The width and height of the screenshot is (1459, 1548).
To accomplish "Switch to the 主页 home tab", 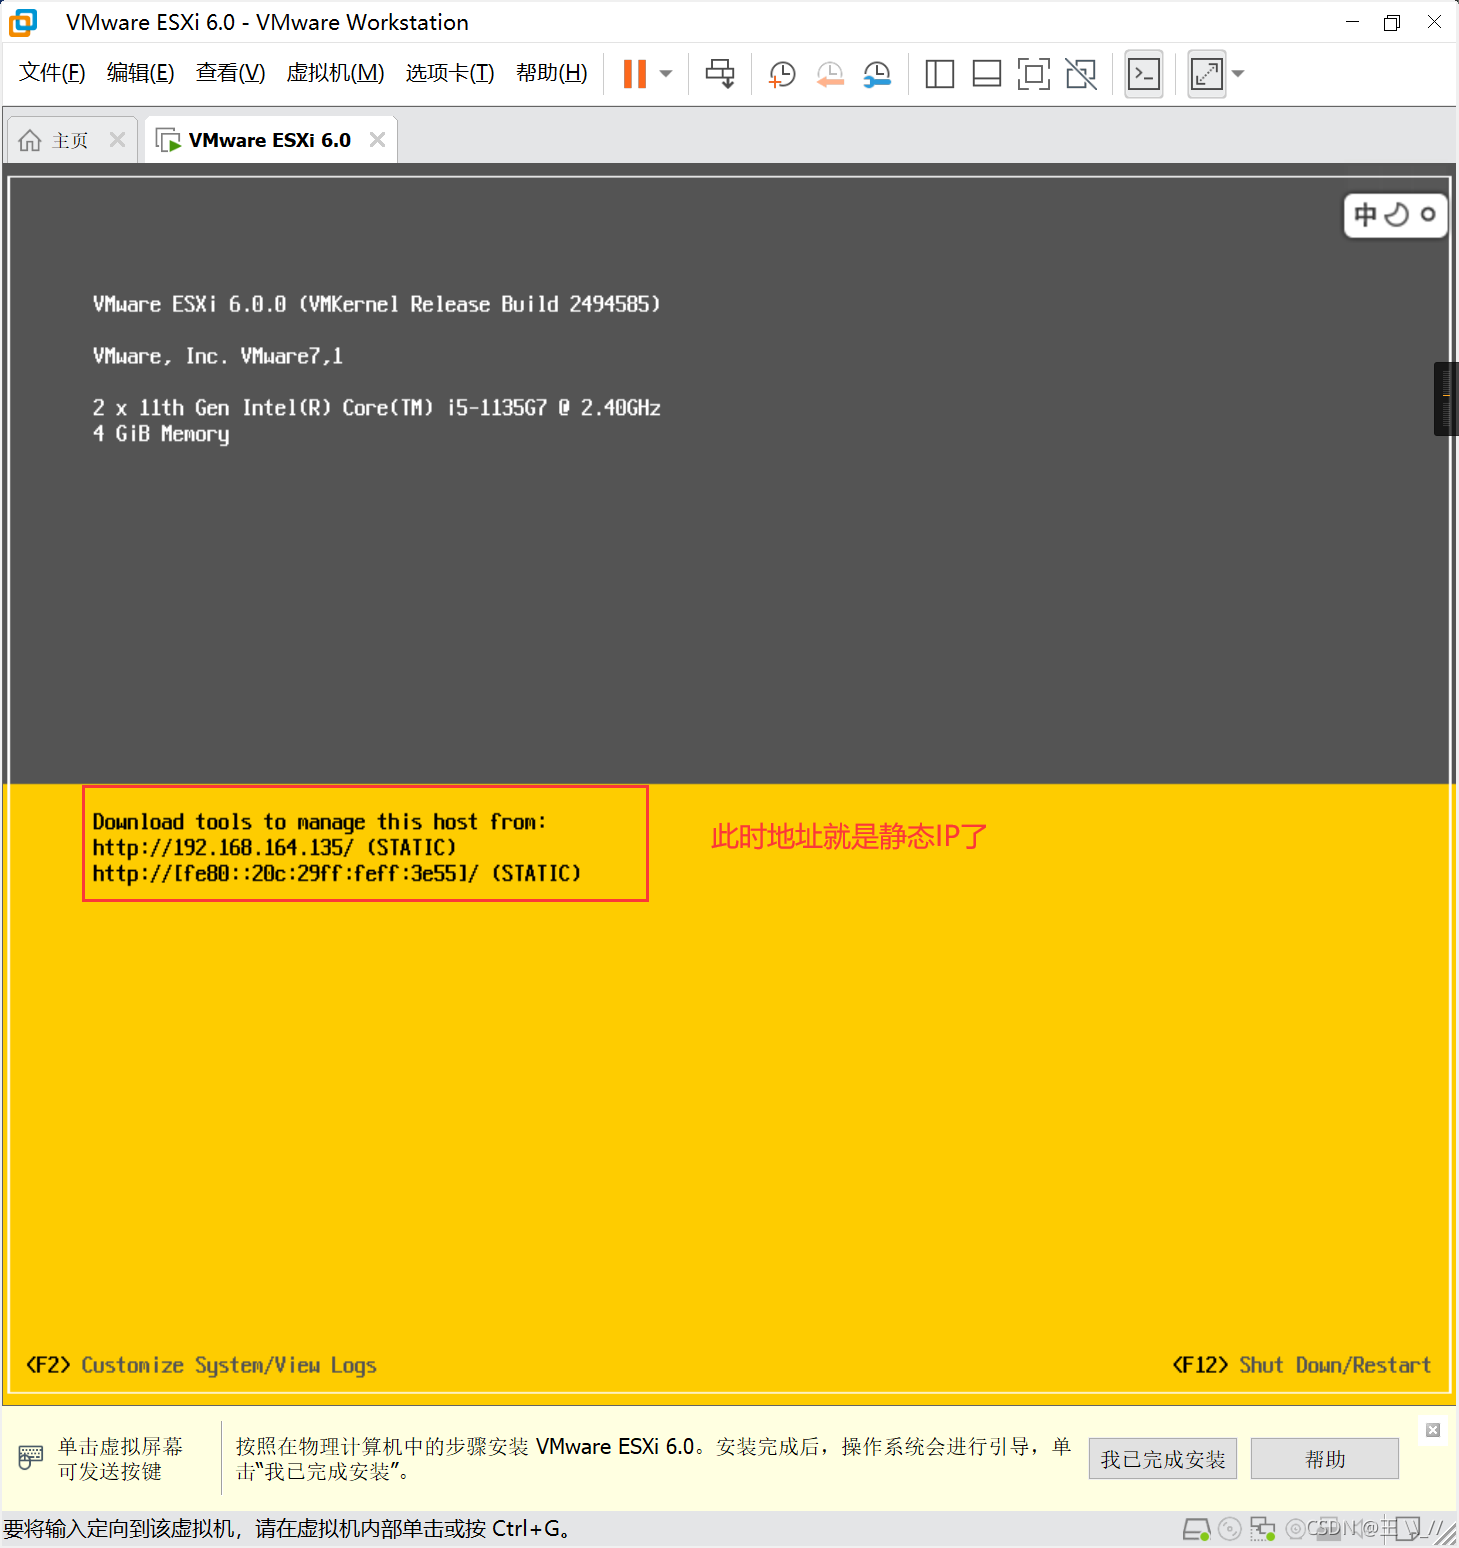I will point(70,141).
